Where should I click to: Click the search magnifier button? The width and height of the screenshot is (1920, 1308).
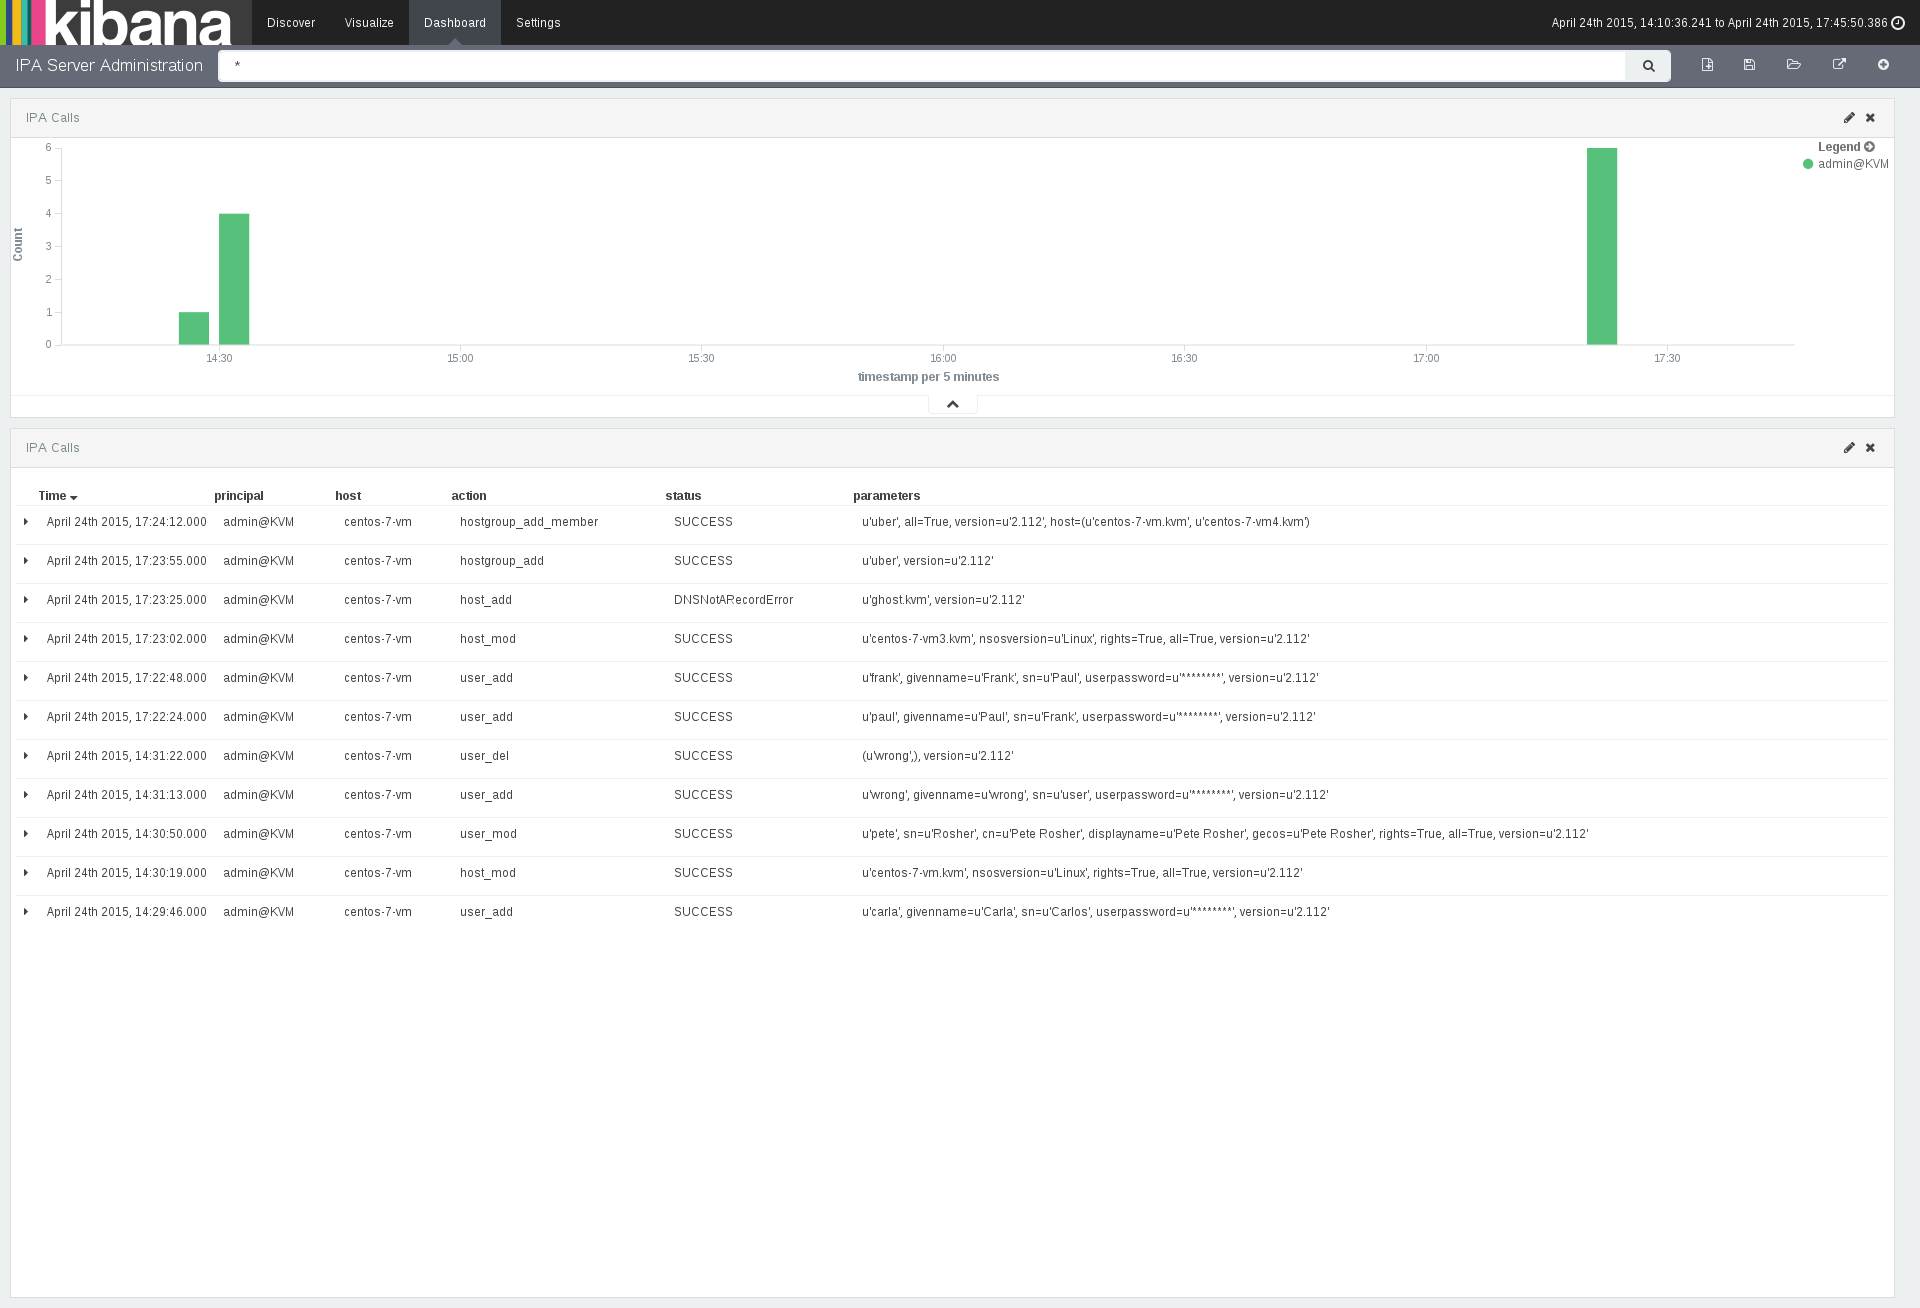tap(1648, 66)
